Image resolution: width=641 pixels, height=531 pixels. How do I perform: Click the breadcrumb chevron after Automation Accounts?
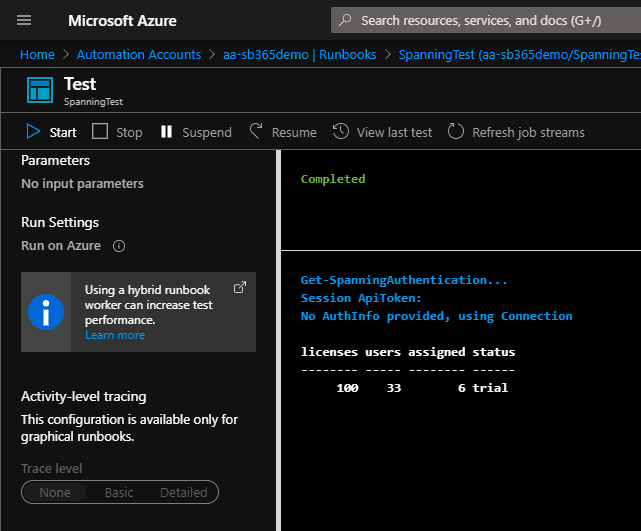pyautogui.click(x=212, y=54)
